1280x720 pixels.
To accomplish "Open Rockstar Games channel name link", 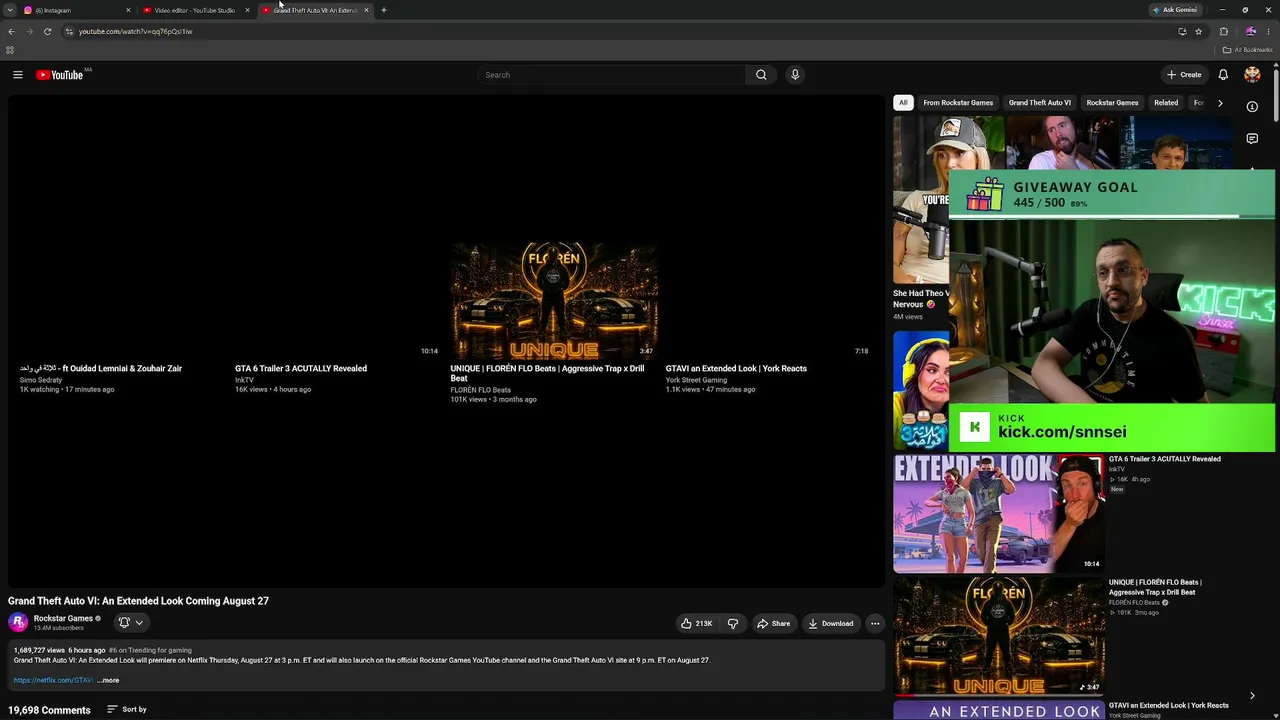I will 63,618.
